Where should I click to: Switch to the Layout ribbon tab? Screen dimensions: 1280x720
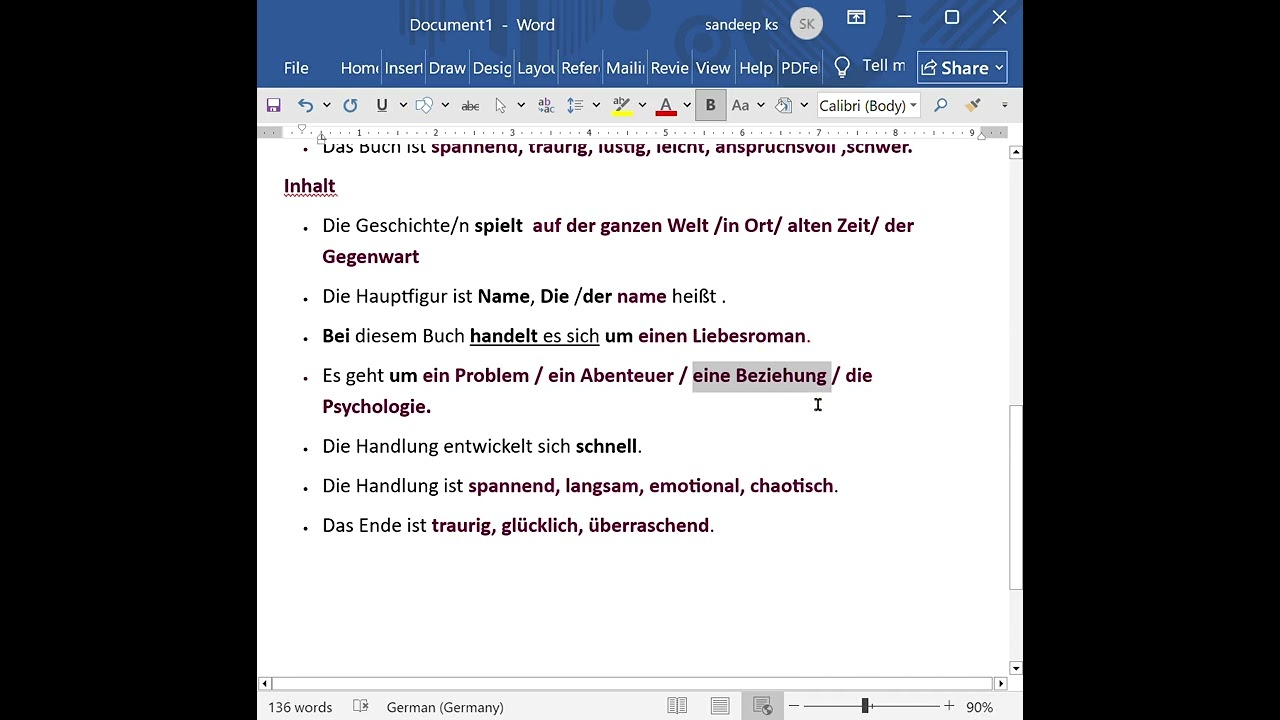[536, 68]
